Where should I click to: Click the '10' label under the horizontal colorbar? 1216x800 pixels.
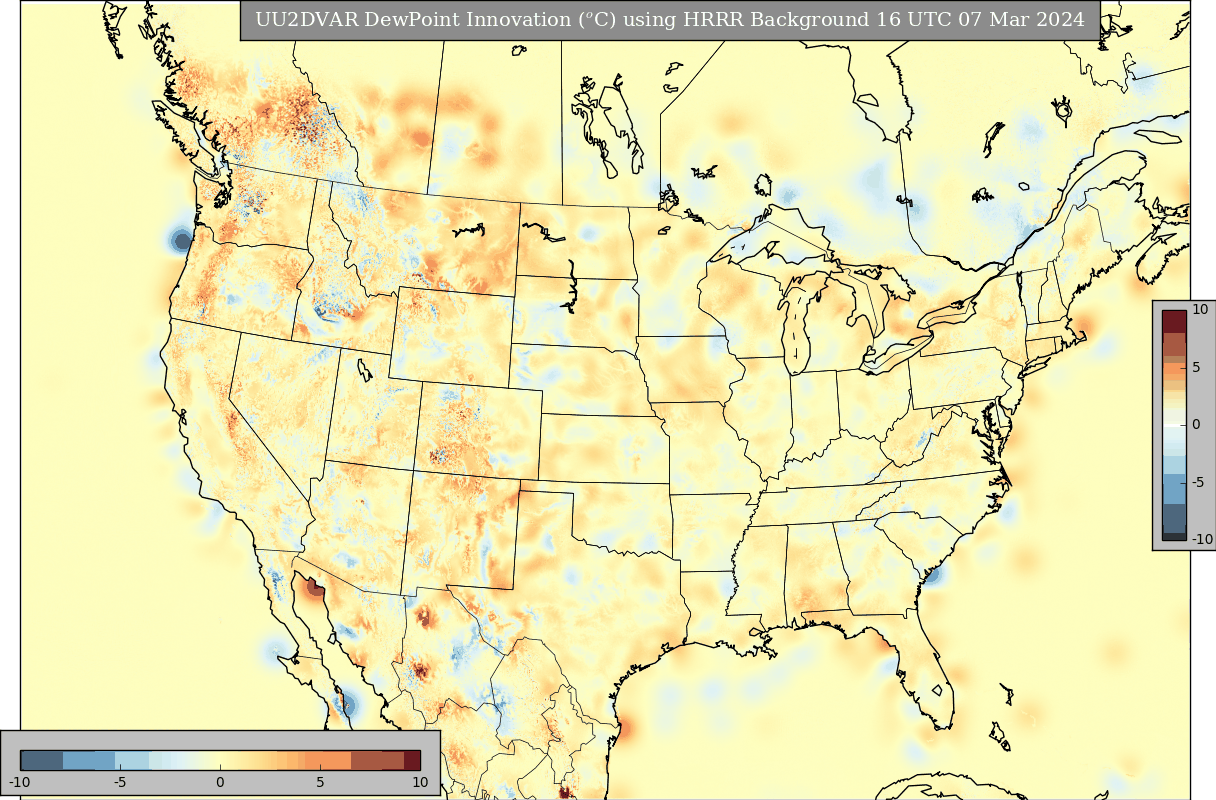[x=420, y=781]
